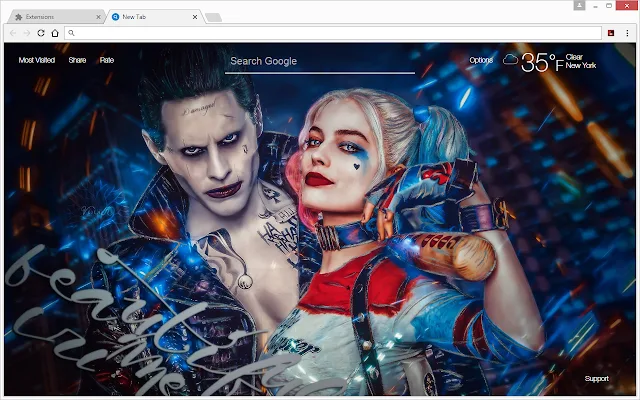Image resolution: width=640 pixels, height=400 pixels.
Task: Minimize the browser window
Action: 596,6
